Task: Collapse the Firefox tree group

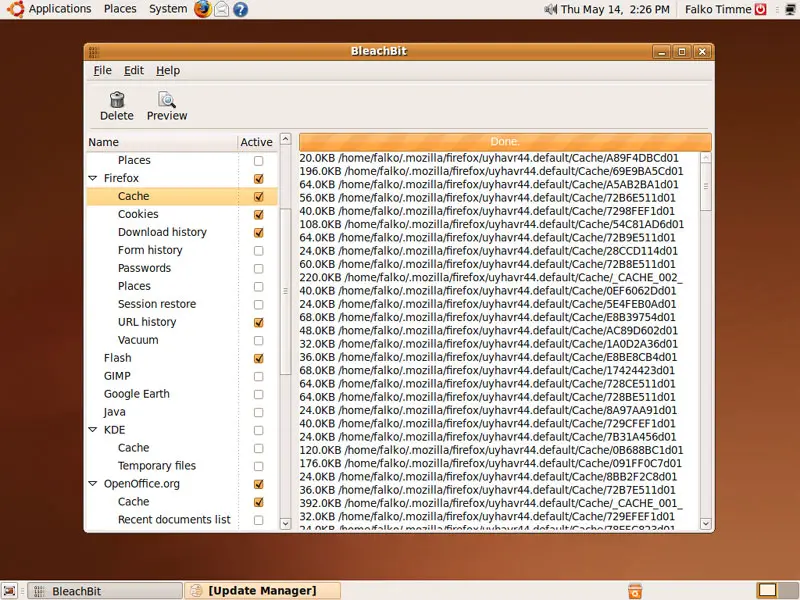Action: pyautogui.click(x=93, y=178)
